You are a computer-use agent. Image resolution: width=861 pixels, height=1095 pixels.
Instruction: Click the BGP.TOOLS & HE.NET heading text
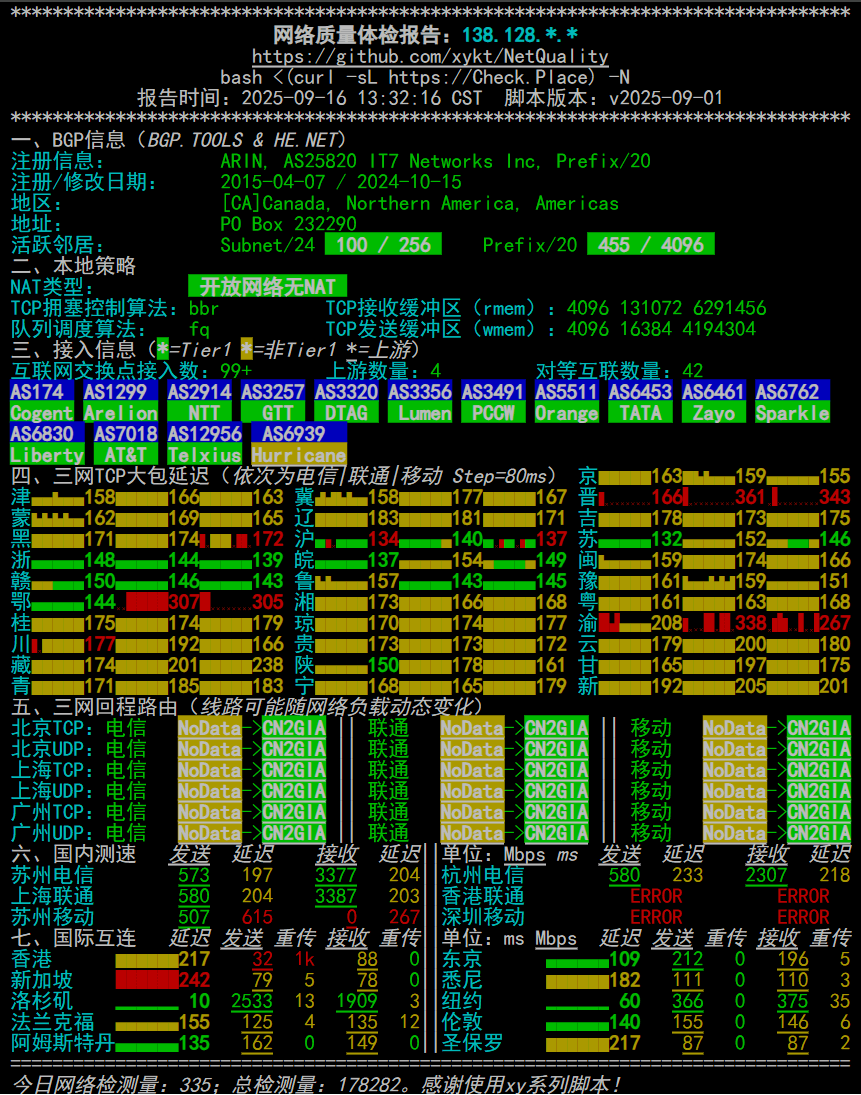coord(243,140)
